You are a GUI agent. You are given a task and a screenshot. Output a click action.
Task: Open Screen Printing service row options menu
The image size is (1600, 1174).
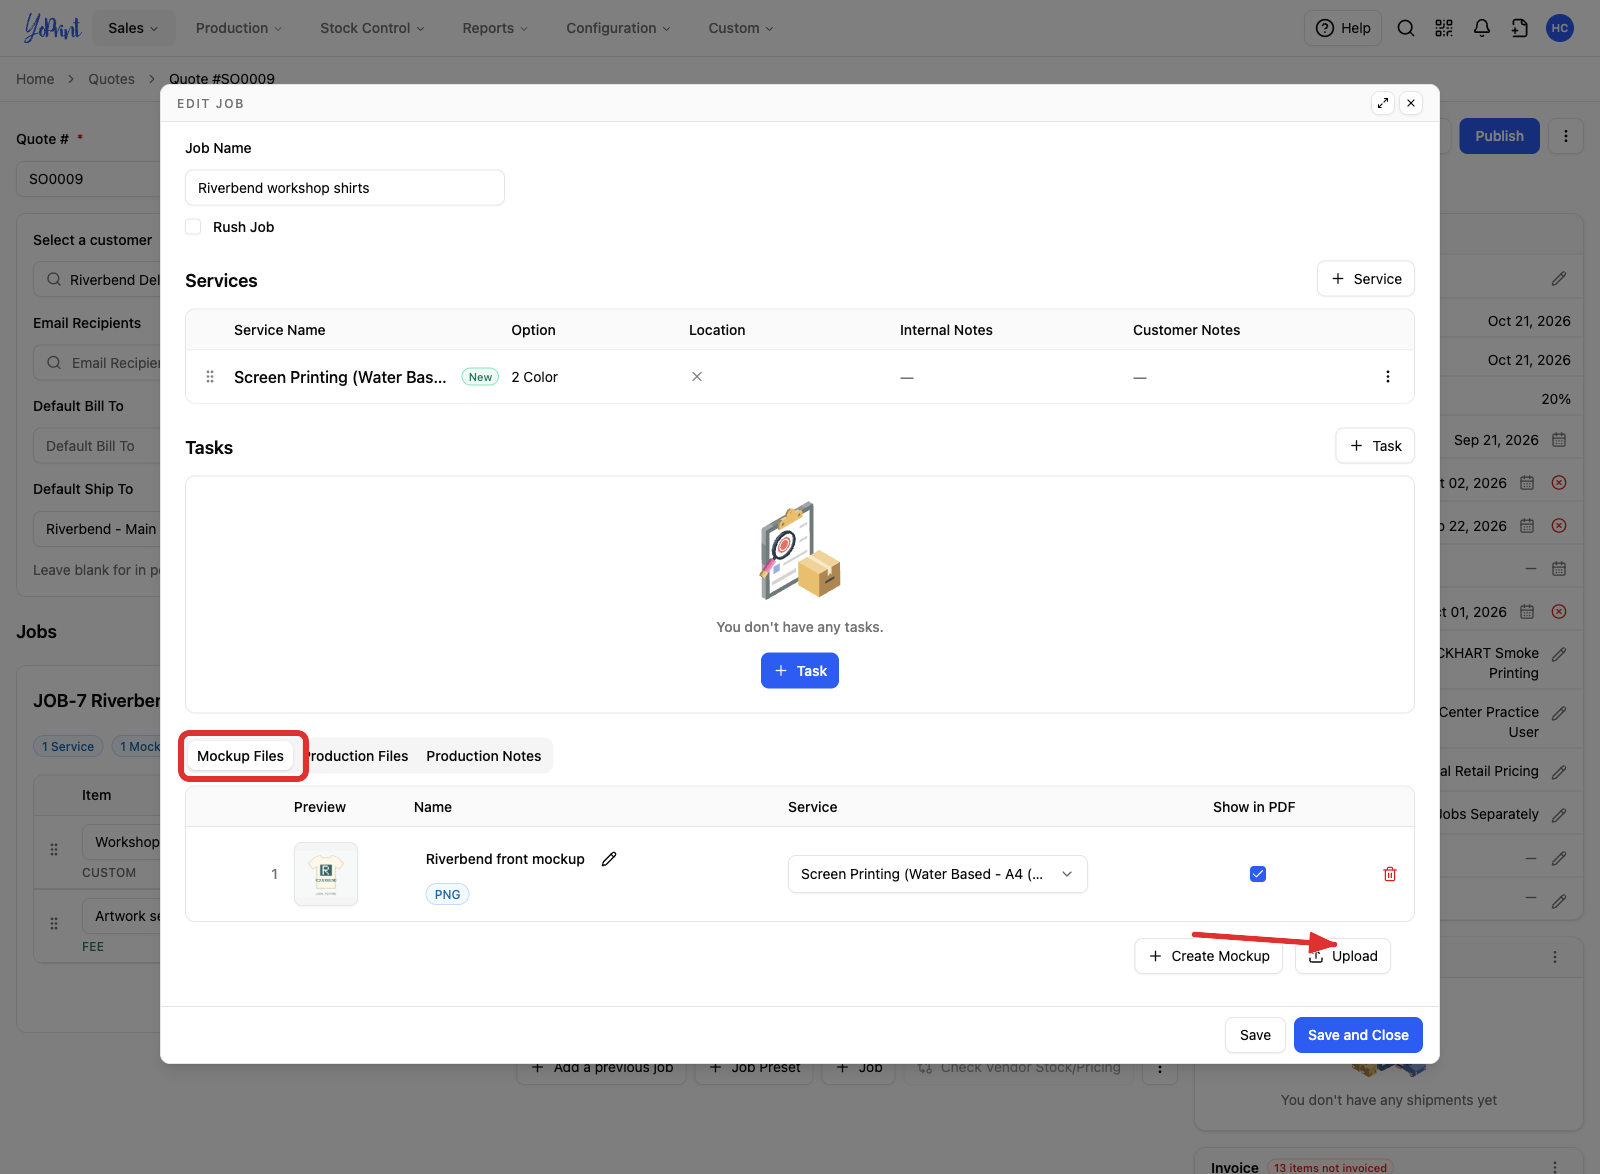pyautogui.click(x=1388, y=377)
